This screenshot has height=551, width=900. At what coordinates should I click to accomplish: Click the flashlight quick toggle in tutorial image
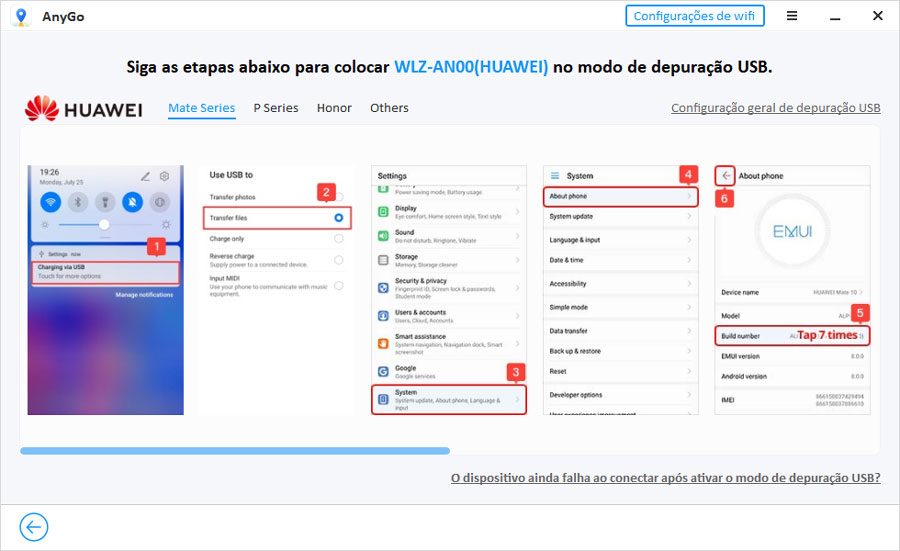pyautogui.click(x=105, y=202)
